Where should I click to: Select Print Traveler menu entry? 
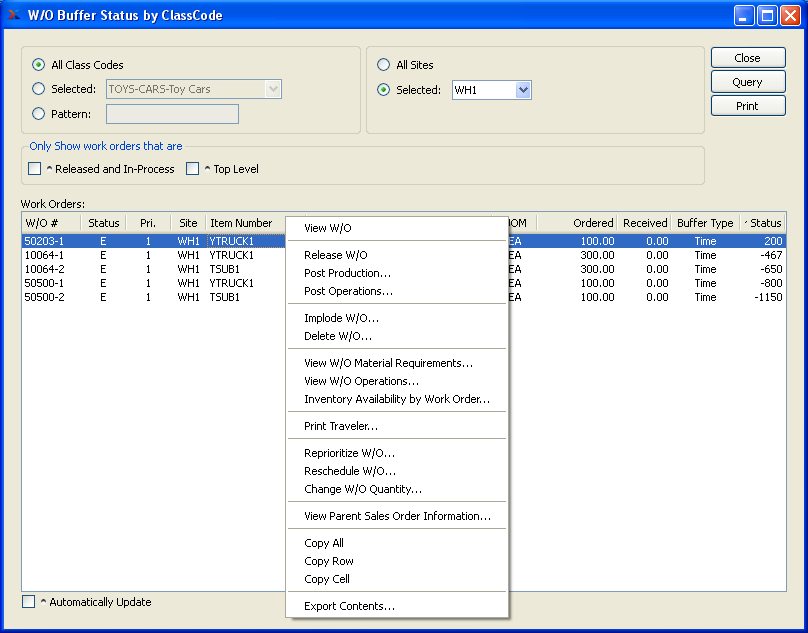point(340,426)
